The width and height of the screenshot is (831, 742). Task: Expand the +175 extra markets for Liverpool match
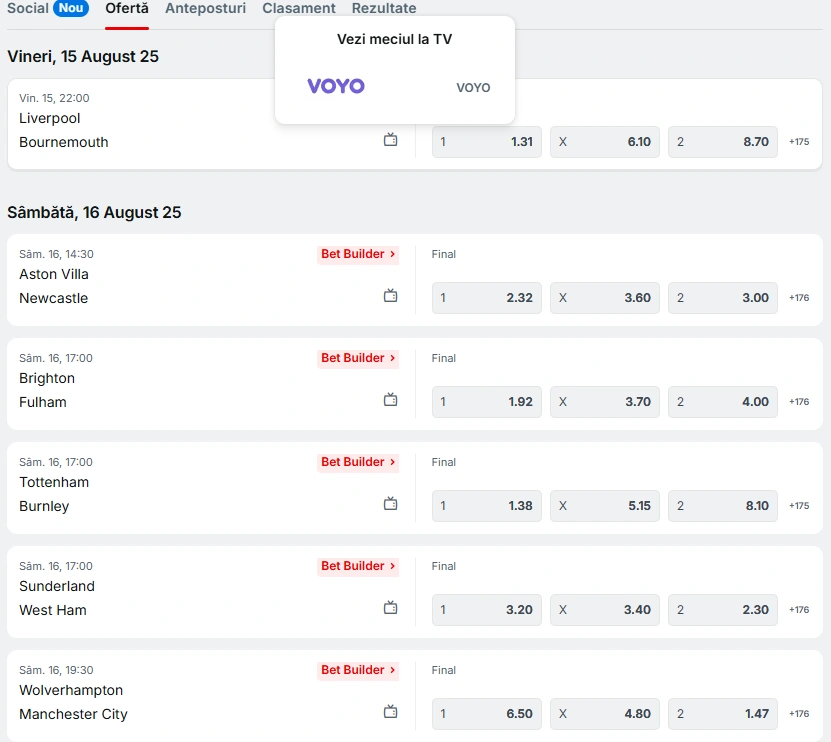[799, 142]
